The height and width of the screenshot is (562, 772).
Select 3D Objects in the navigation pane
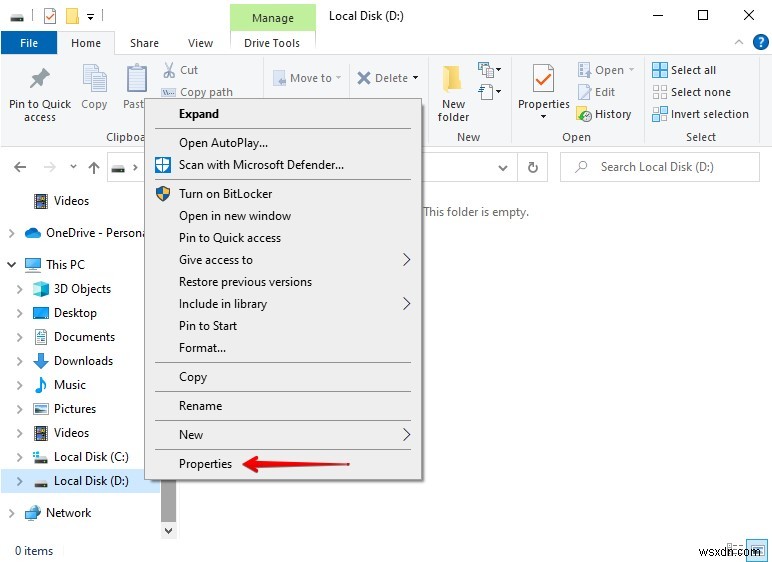click(x=82, y=289)
